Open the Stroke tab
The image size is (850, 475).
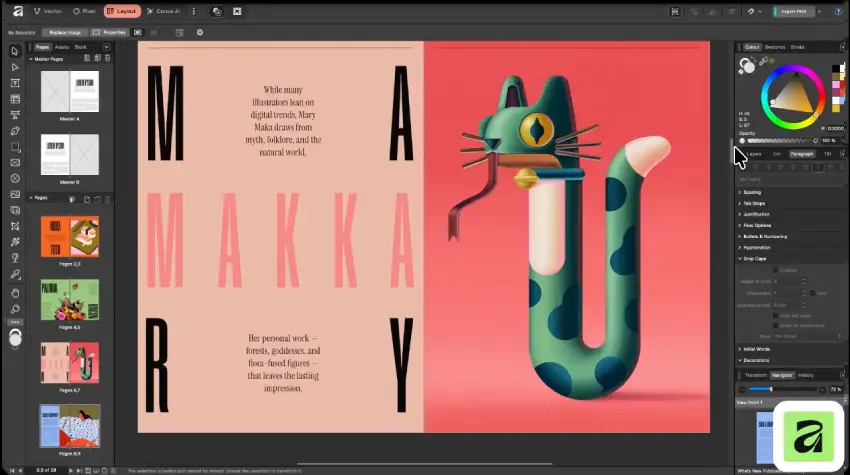tap(797, 47)
